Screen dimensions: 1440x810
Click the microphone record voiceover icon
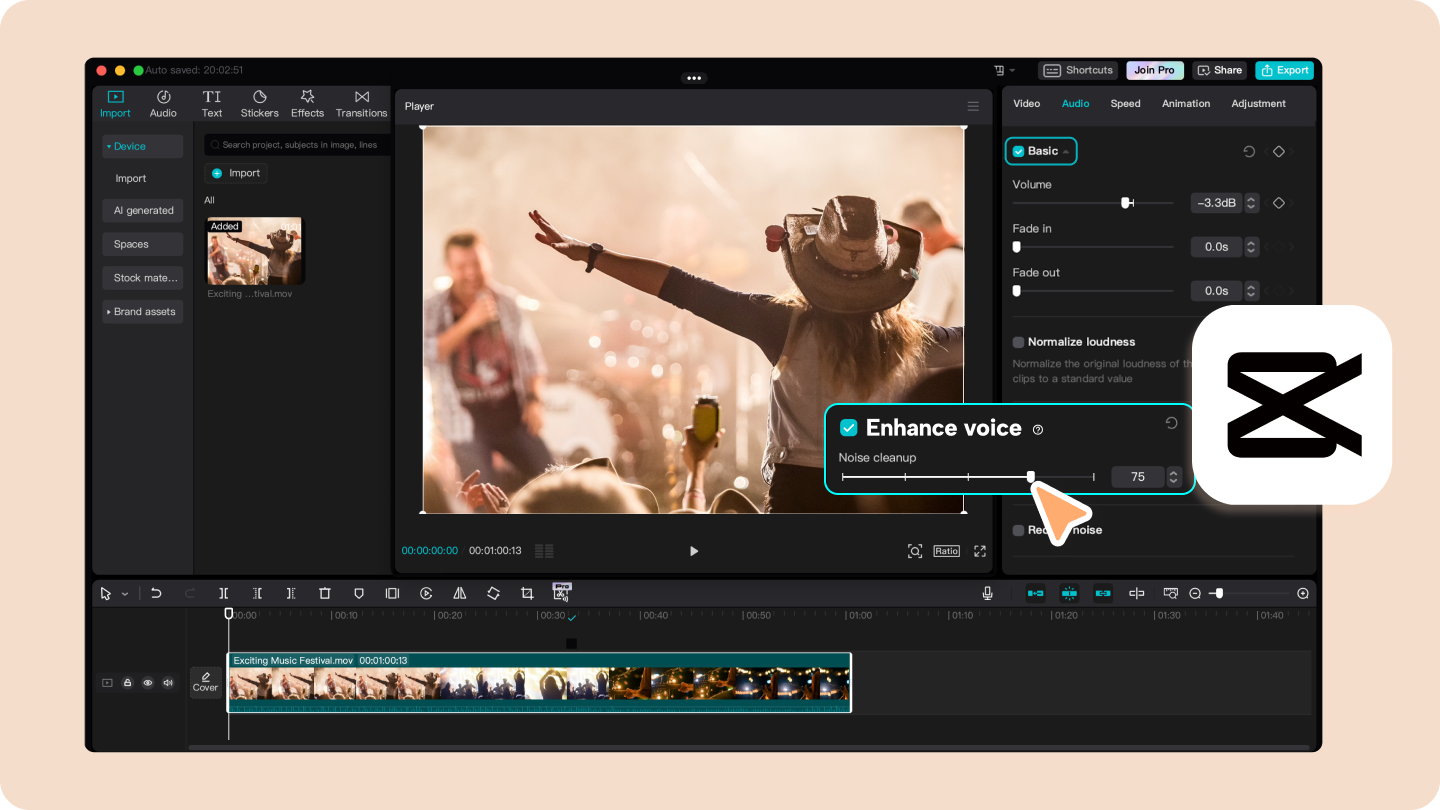tap(987, 593)
